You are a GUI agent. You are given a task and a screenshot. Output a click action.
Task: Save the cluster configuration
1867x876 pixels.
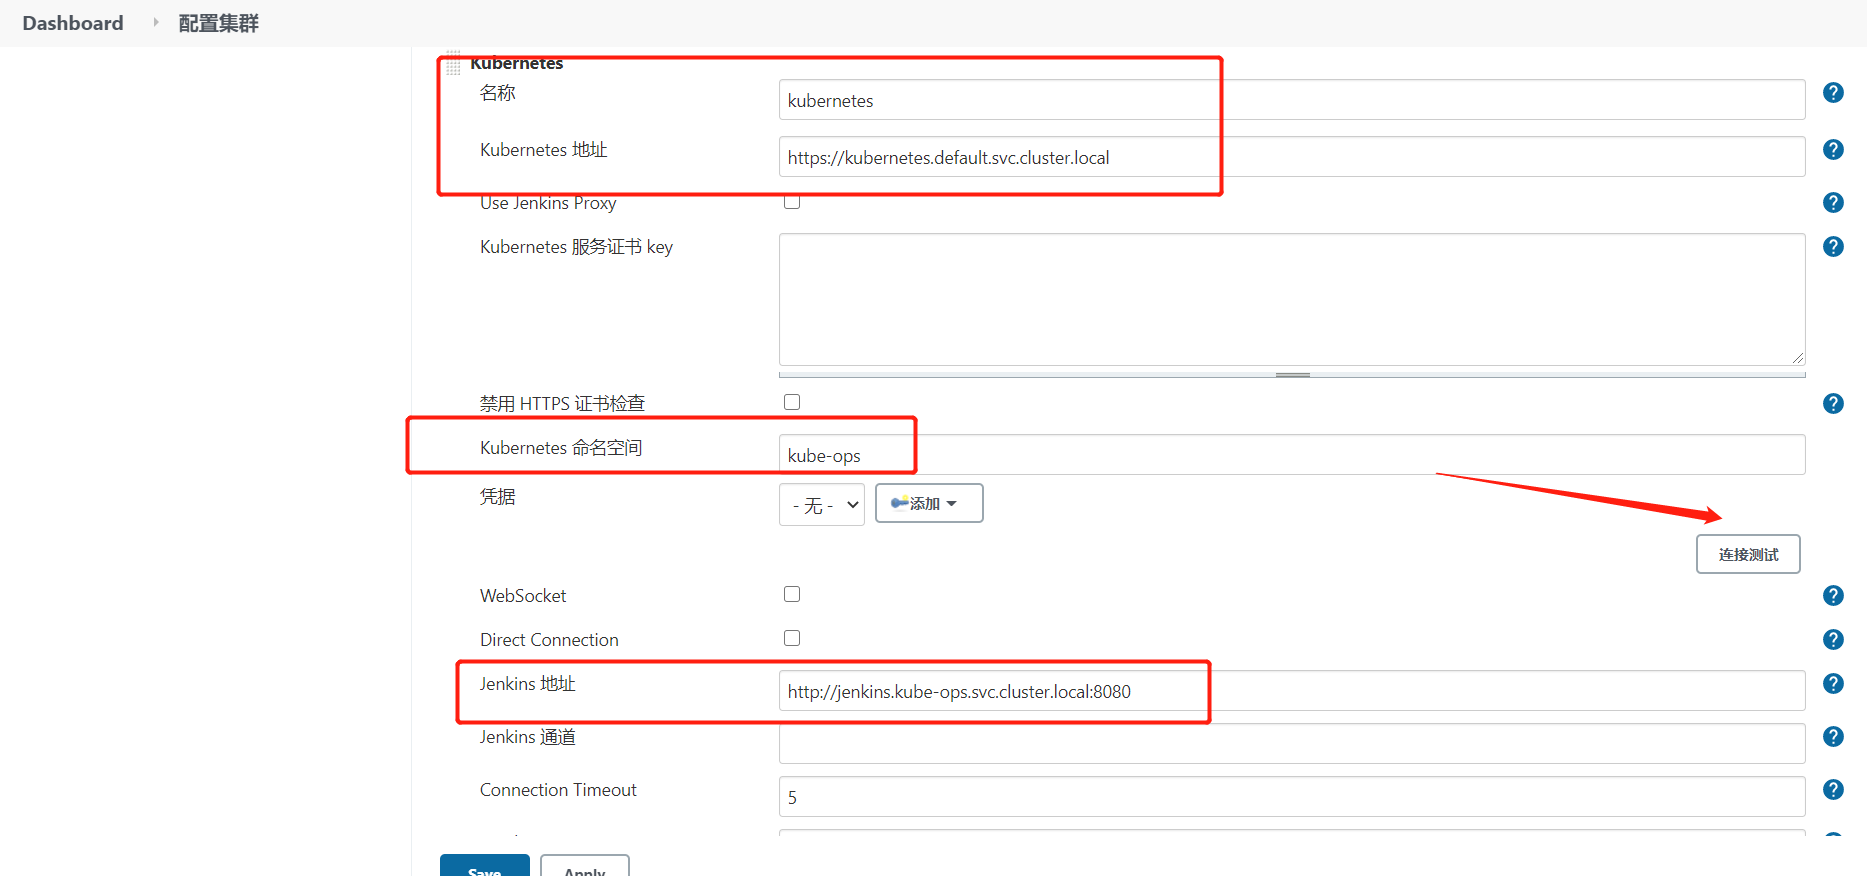(485, 866)
